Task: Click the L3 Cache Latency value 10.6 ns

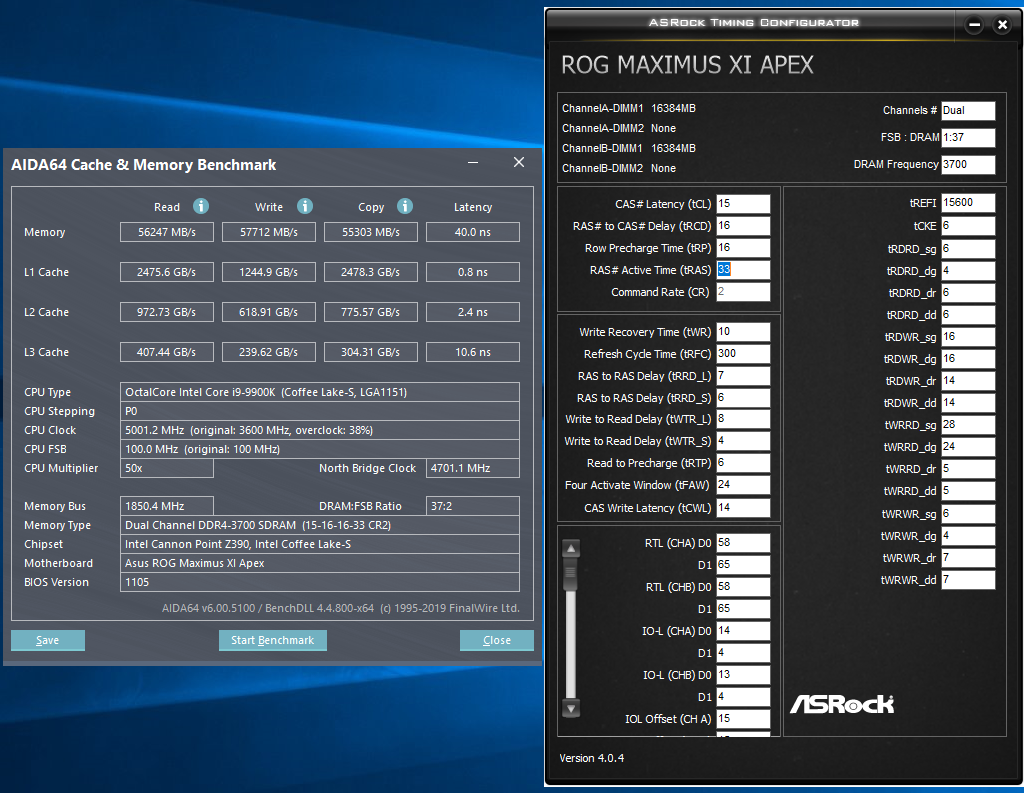Action: (x=473, y=352)
